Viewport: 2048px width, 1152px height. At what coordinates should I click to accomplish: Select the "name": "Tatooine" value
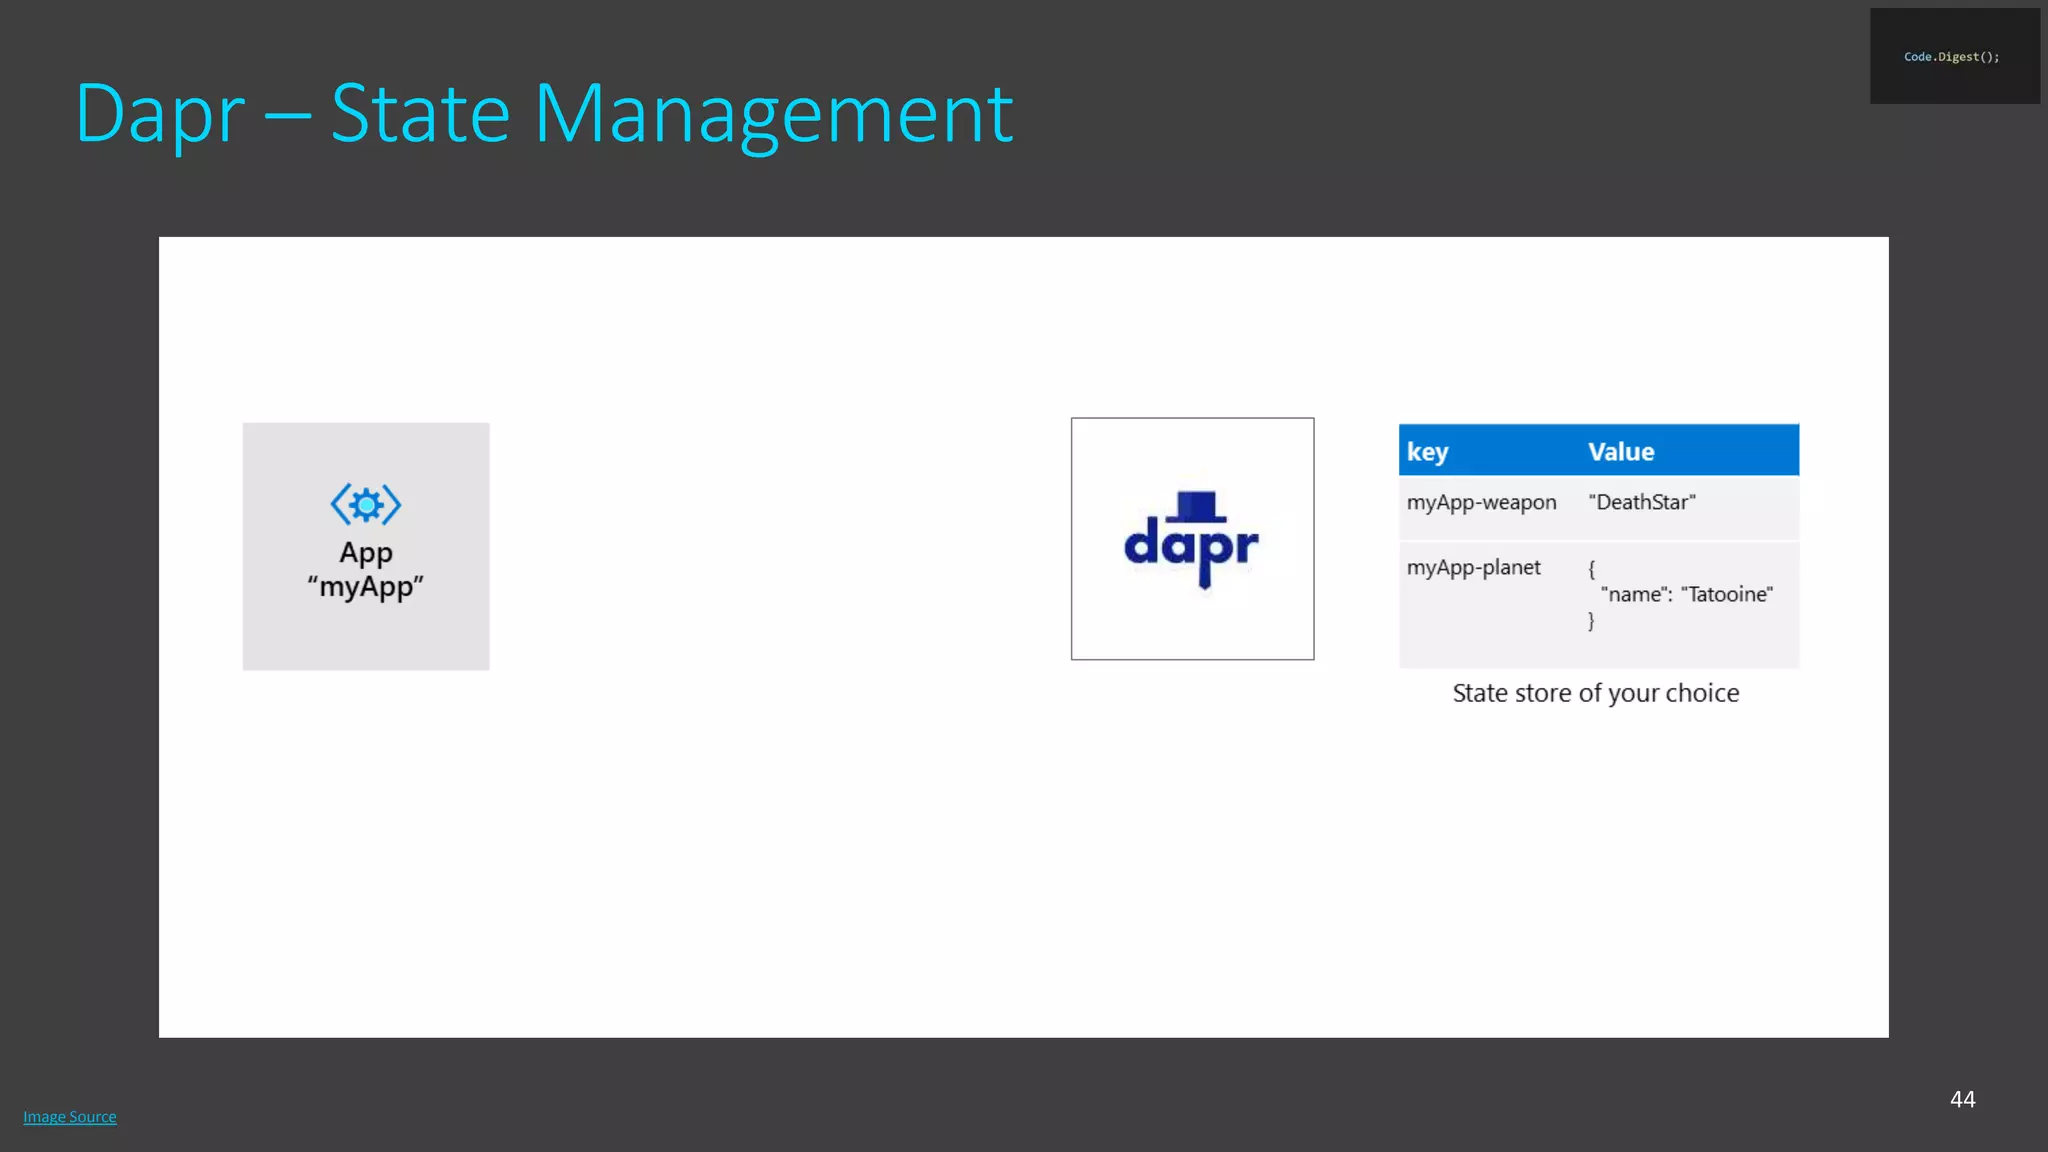coord(1686,594)
